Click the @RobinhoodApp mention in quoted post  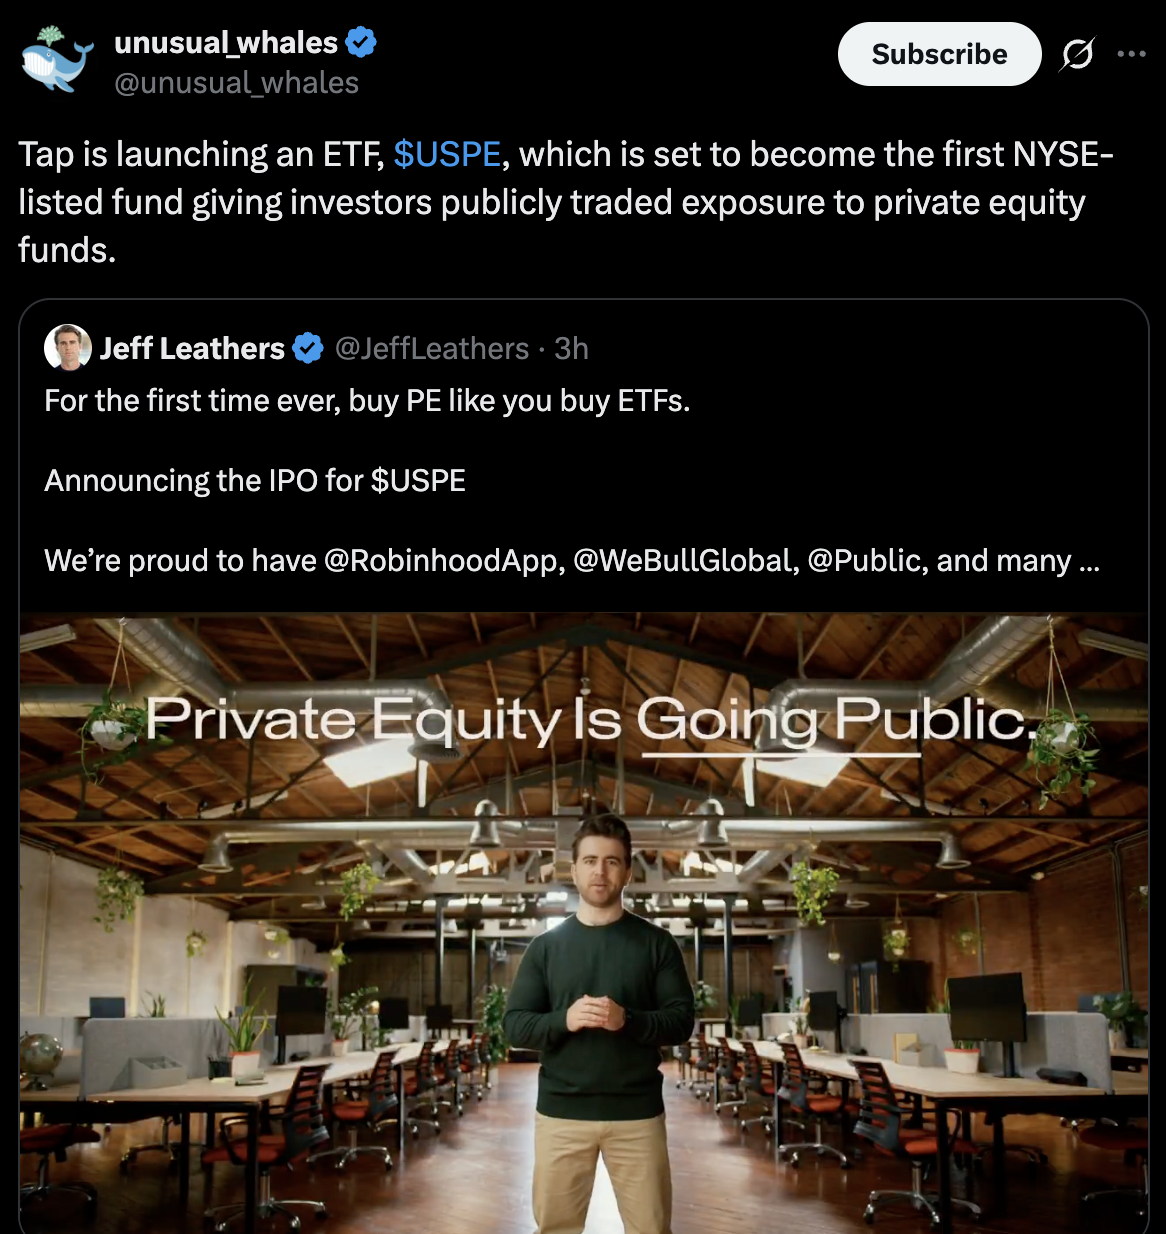pos(443,561)
